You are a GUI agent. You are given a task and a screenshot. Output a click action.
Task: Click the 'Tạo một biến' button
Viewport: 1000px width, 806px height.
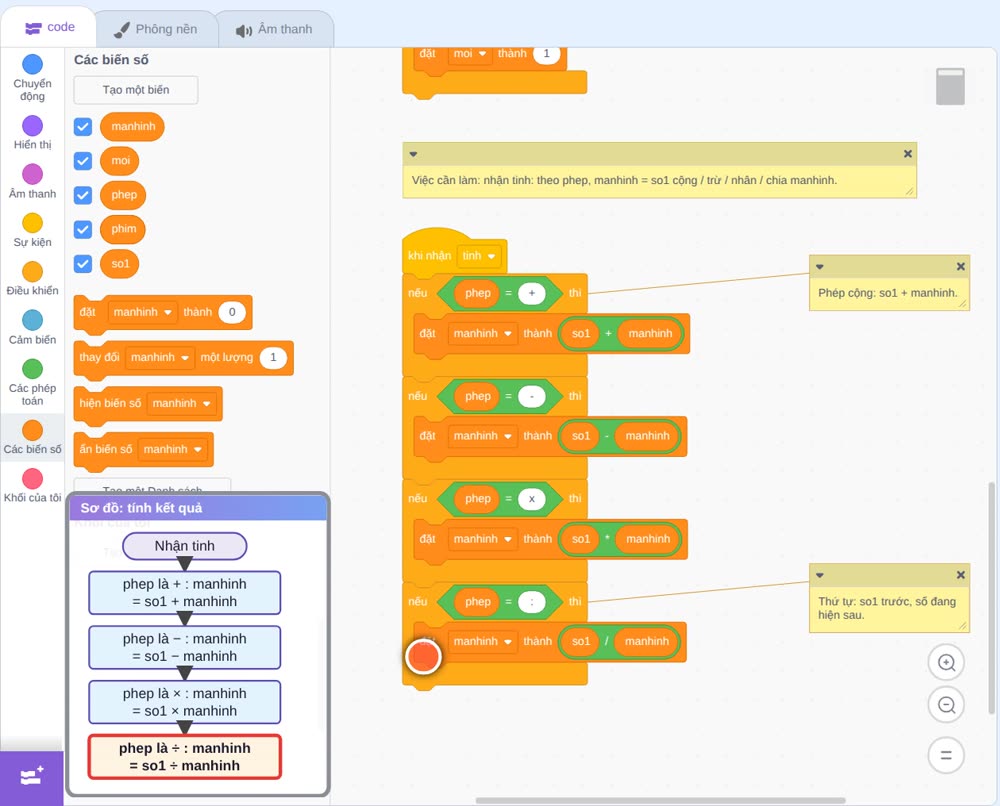coord(136,90)
